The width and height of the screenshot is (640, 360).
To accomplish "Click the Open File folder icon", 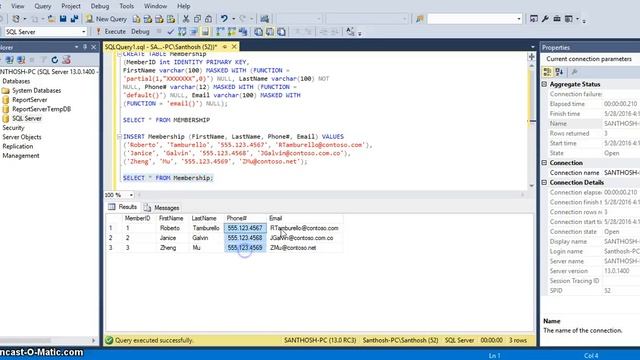I will click(x=51, y=19).
